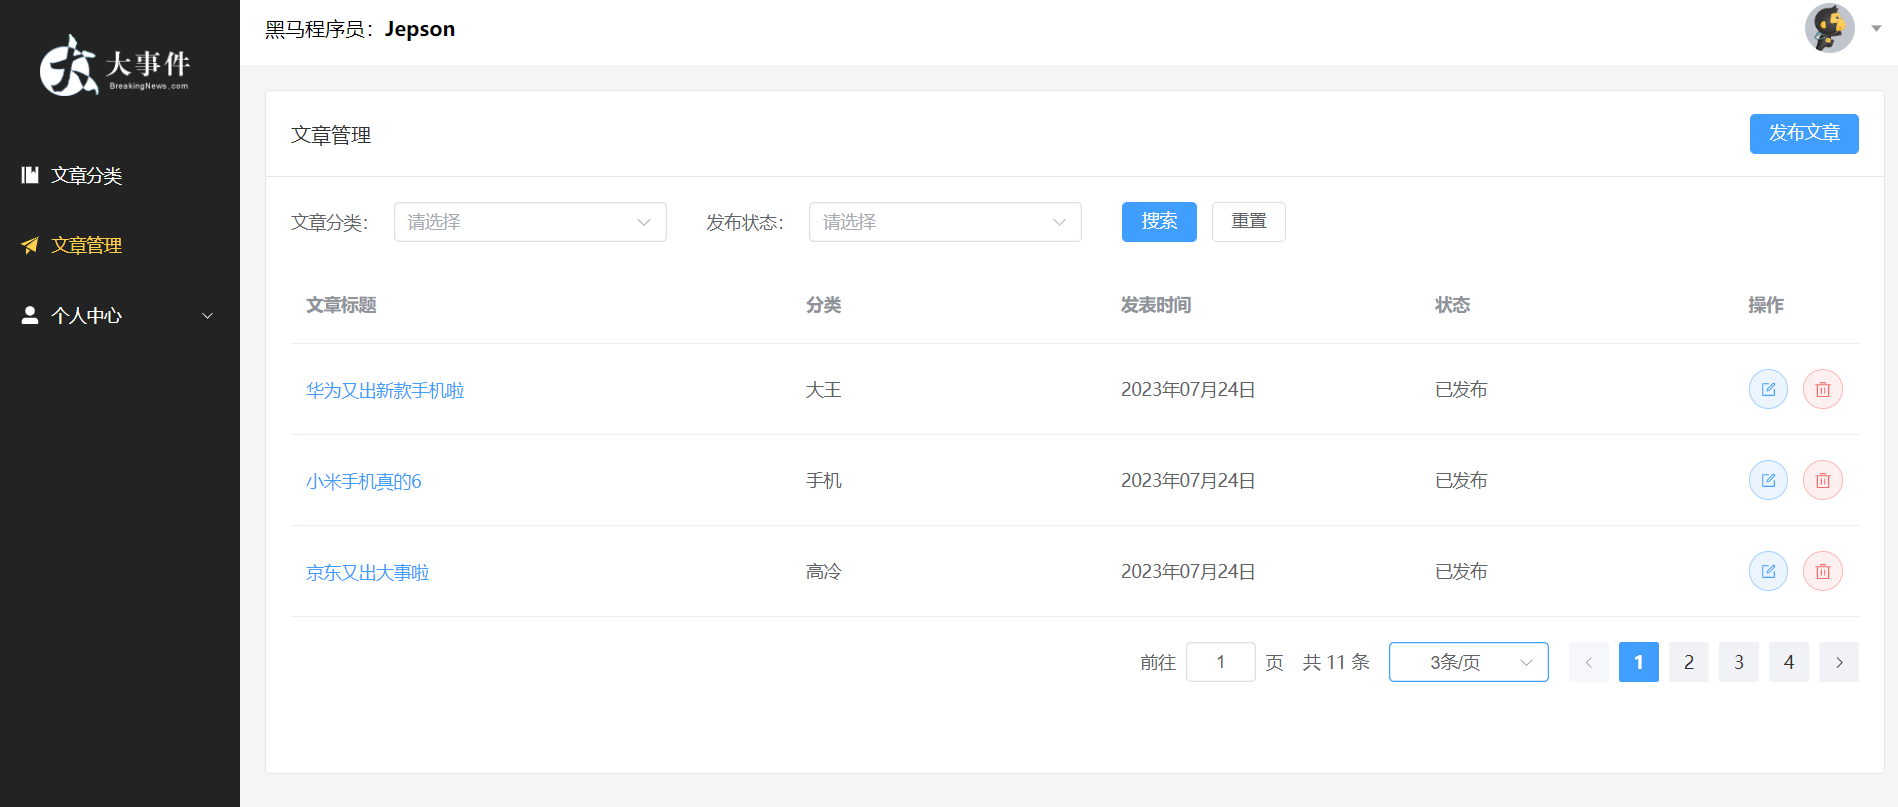
Task: Click the 发布文章 button
Action: (x=1803, y=133)
